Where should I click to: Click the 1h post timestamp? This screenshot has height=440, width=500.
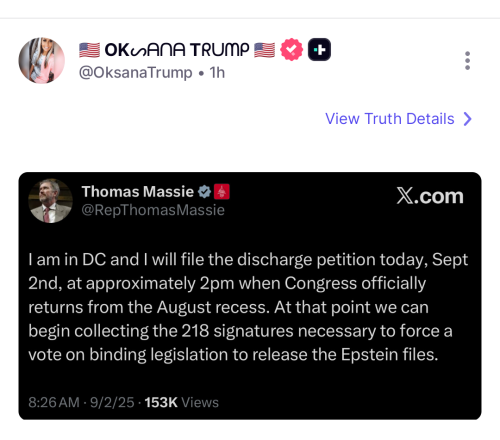[x=217, y=73]
